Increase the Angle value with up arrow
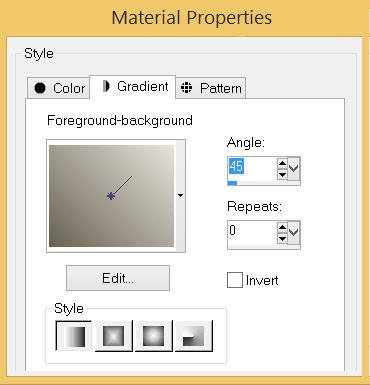The image size is (370, 385). click(282, 163)
